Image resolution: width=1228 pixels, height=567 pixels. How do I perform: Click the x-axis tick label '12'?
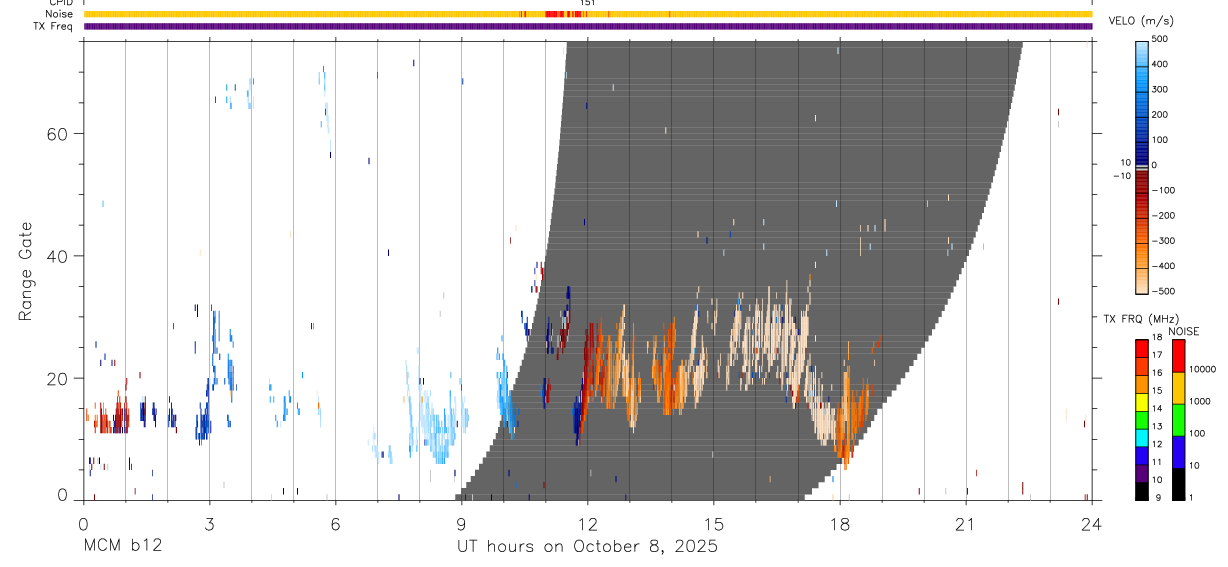[588, 523]
